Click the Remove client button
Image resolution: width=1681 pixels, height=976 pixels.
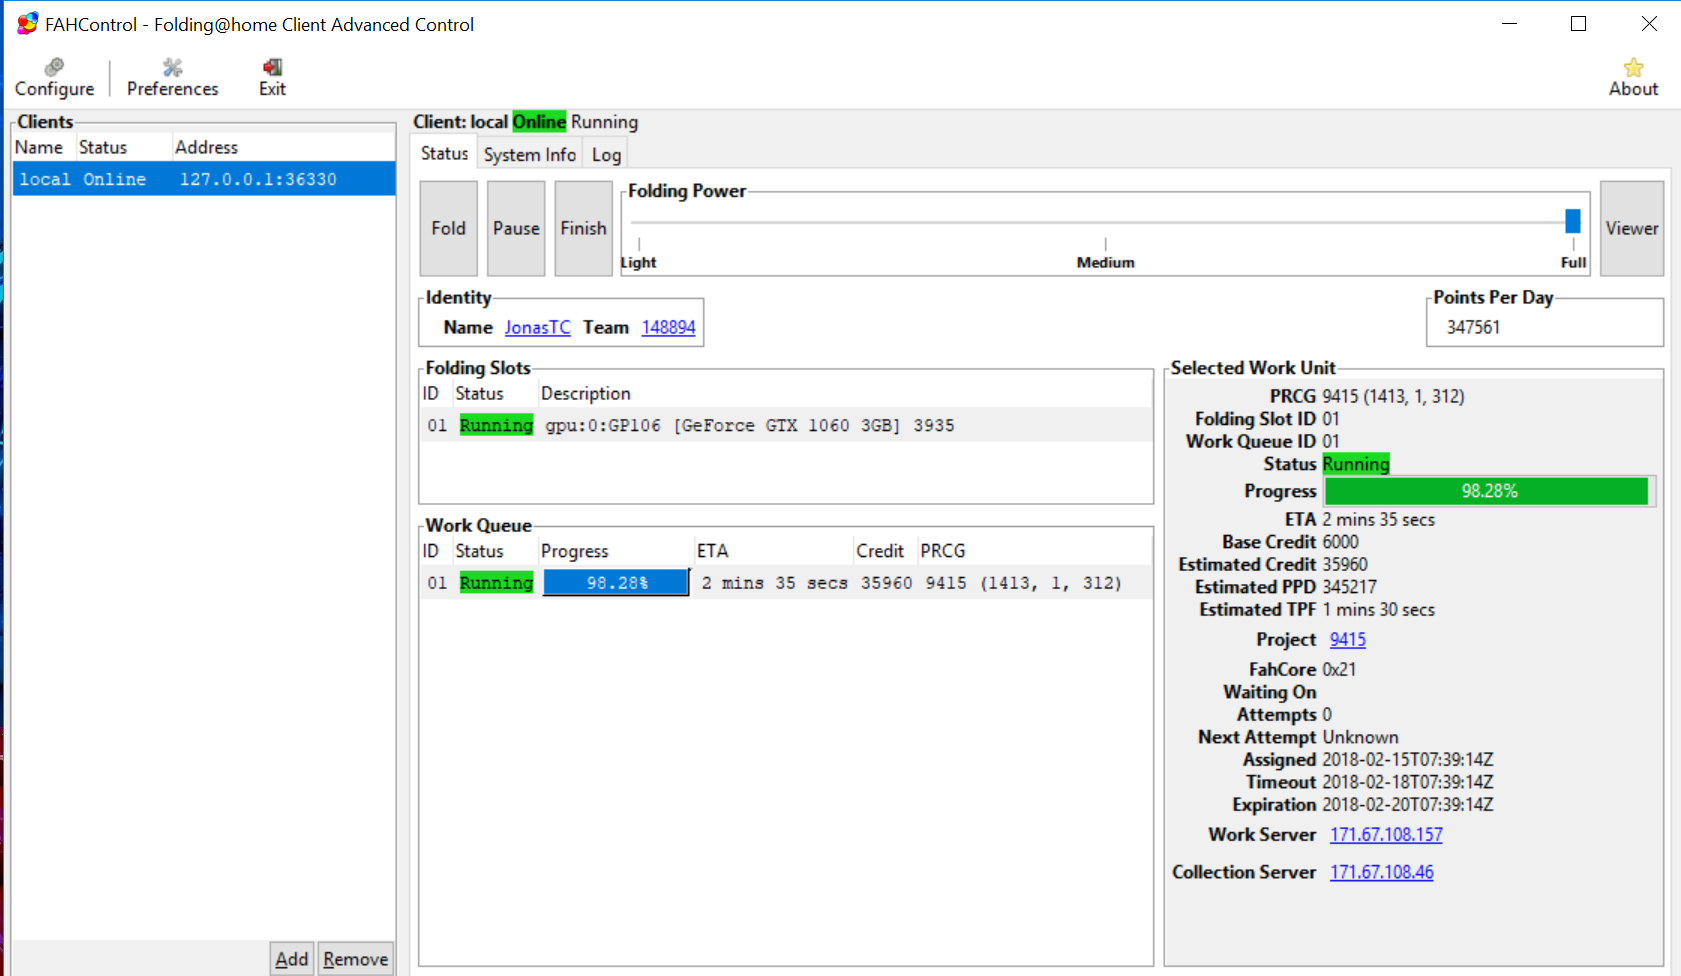pos(355,959)
